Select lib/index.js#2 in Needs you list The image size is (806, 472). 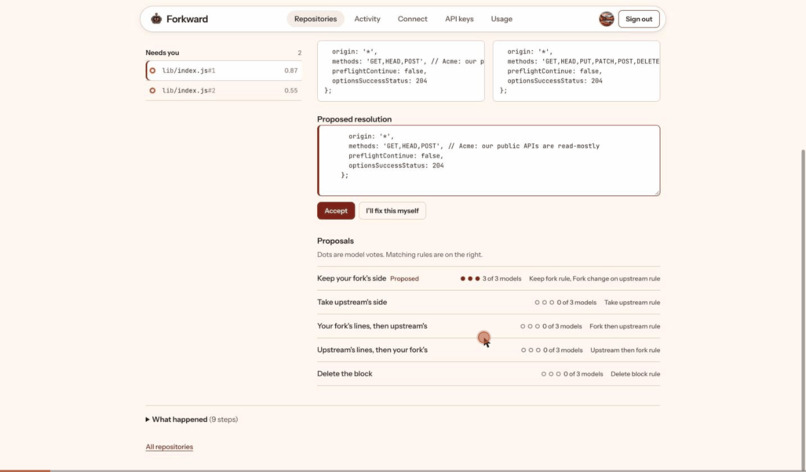(x=224, y=90)
